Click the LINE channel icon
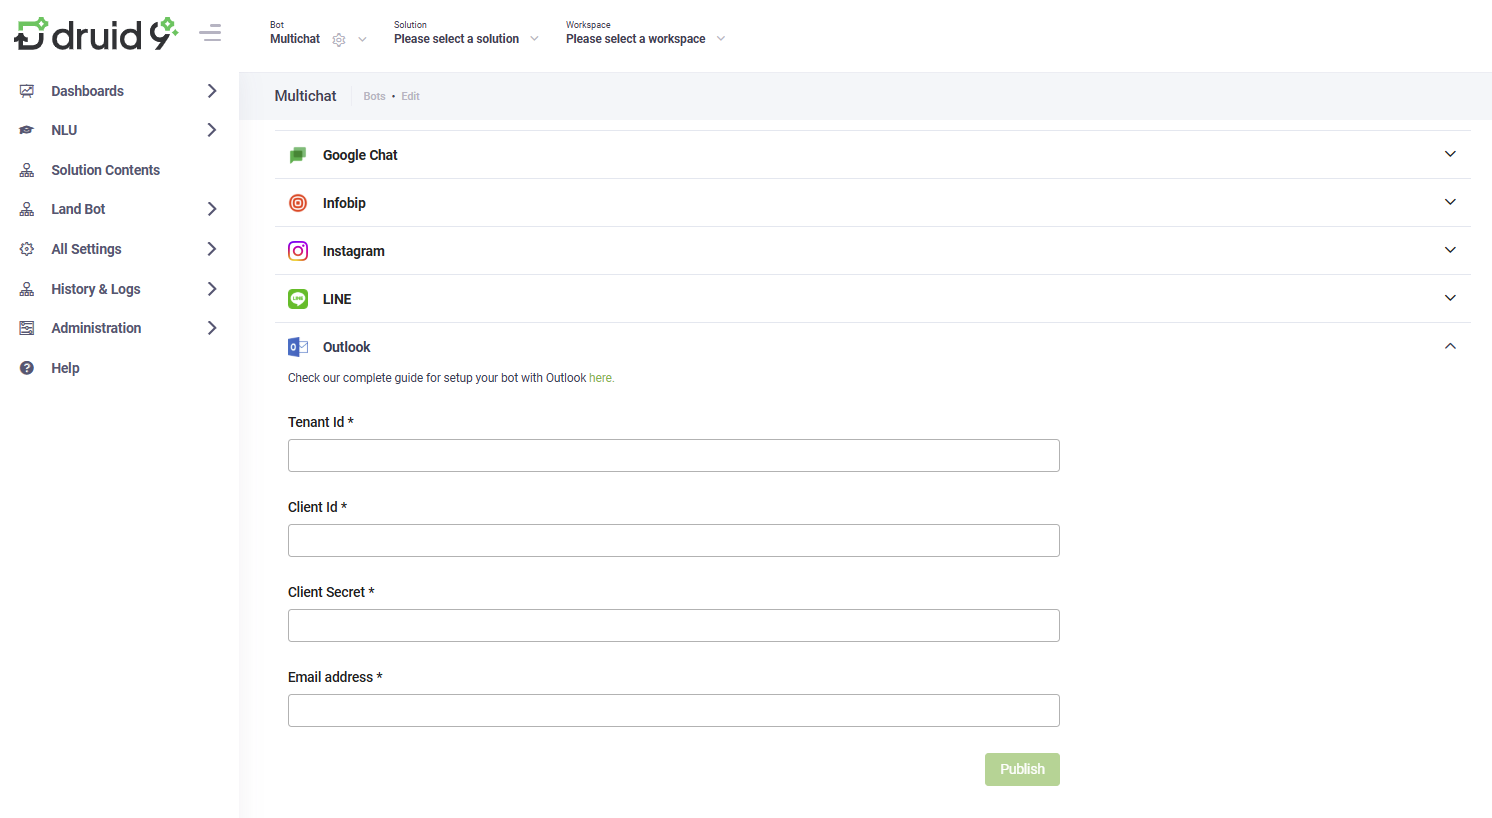1492x818 pixels. 298,299
